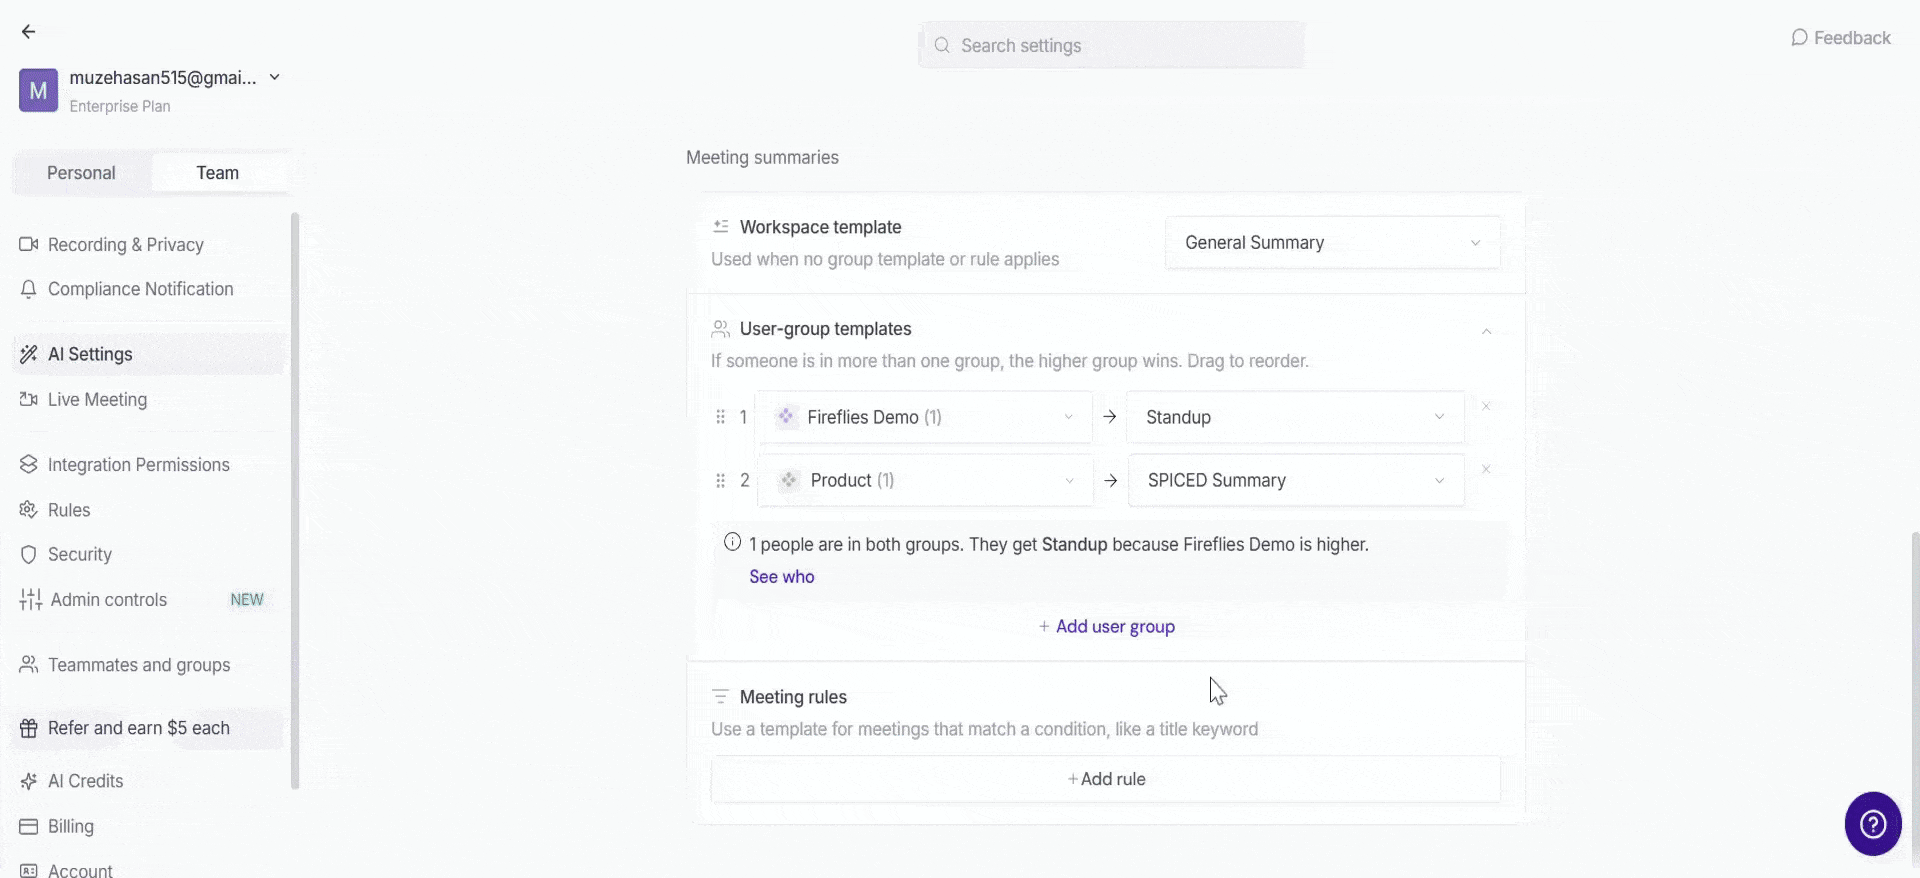Viewport: 1920px width, 878px height.
Task: Click the See who link
Action: click(782, 577)
